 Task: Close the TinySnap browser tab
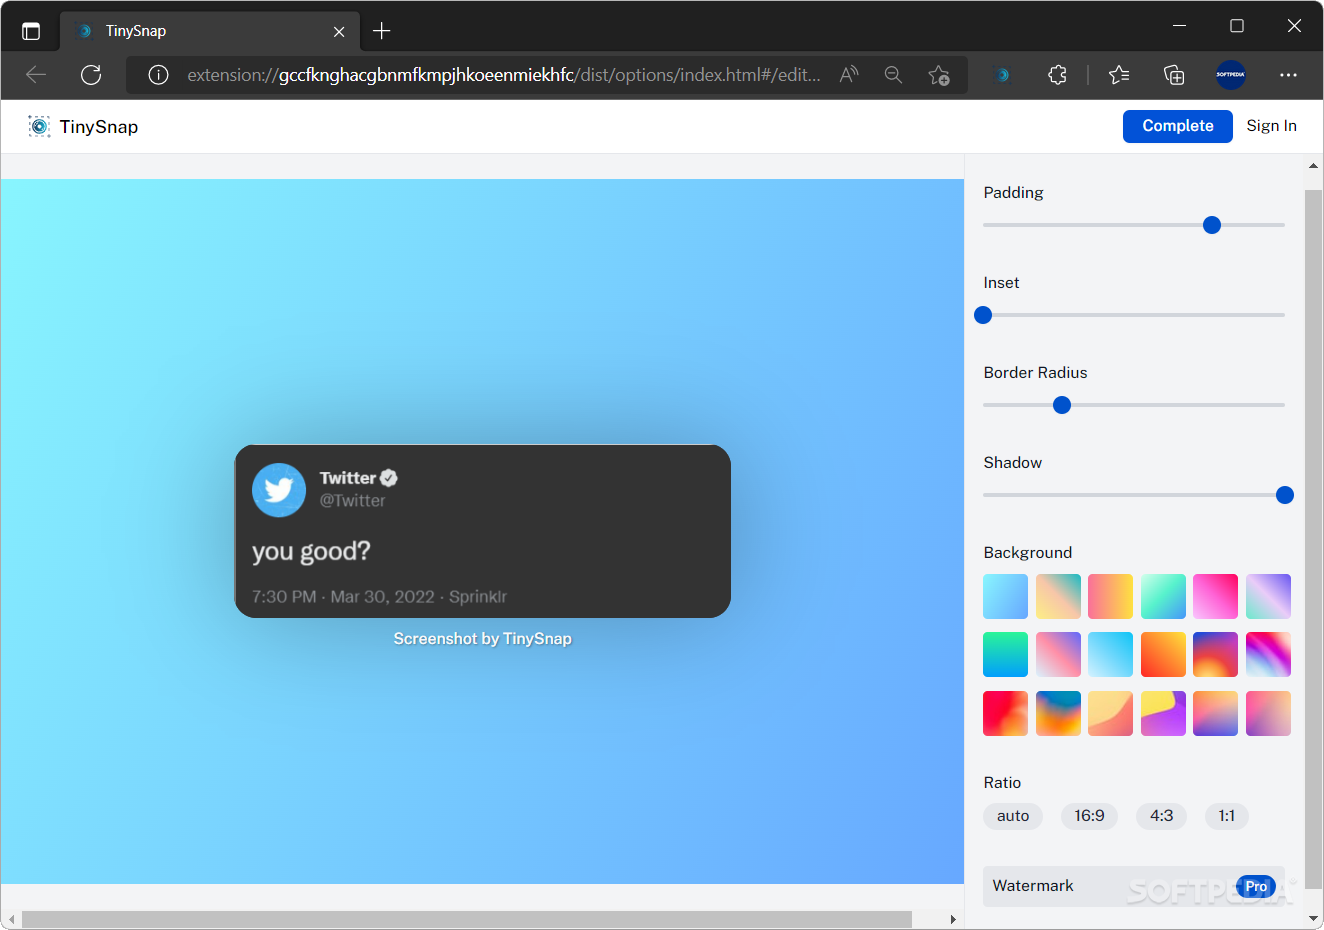[x=339, y=32]
